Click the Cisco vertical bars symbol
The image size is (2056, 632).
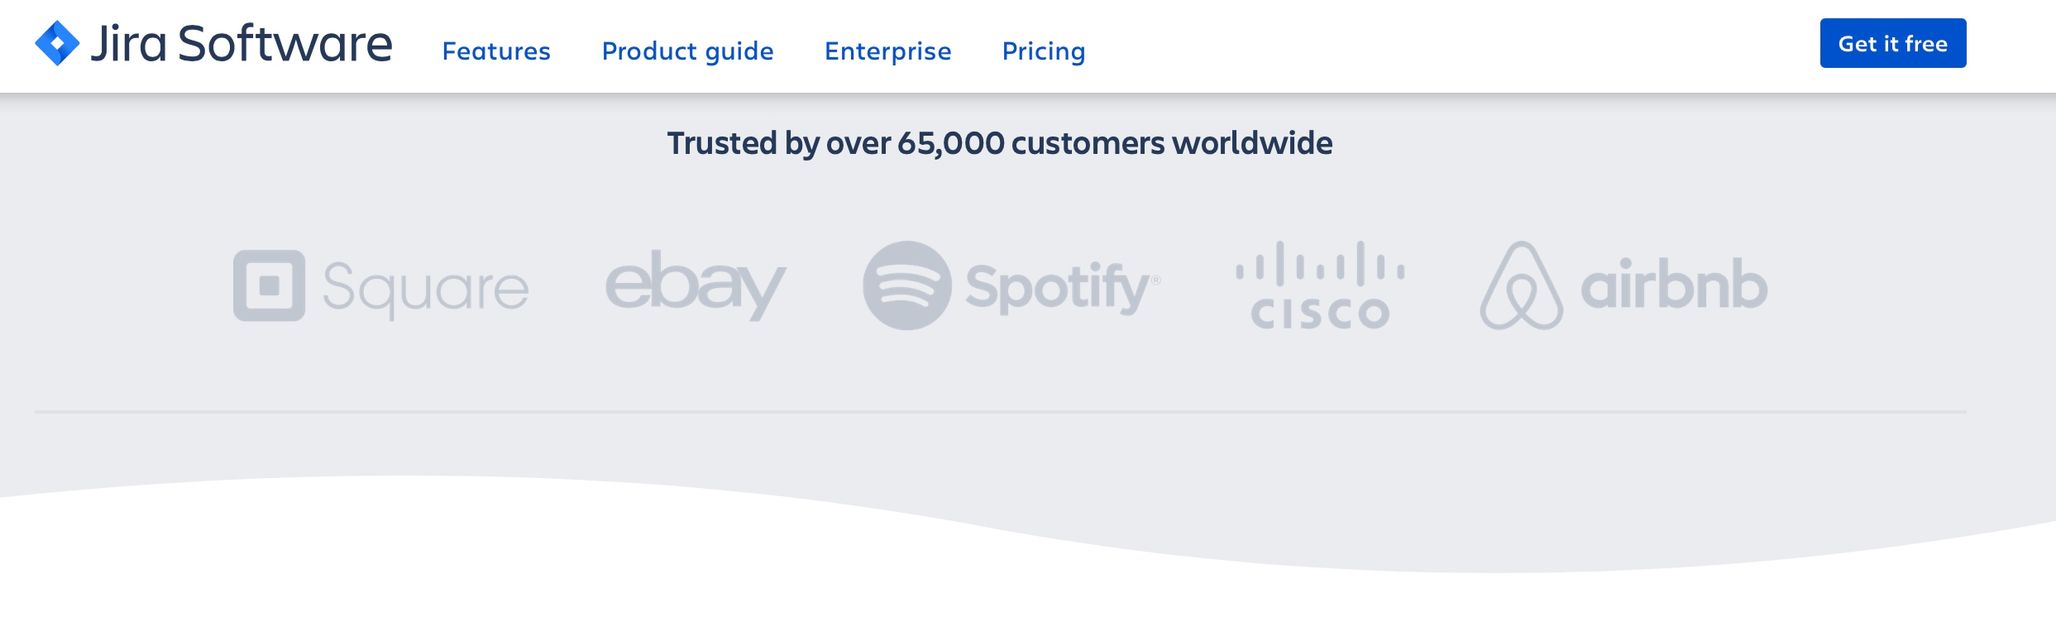pyautogui.click(x=1320, y=265)
